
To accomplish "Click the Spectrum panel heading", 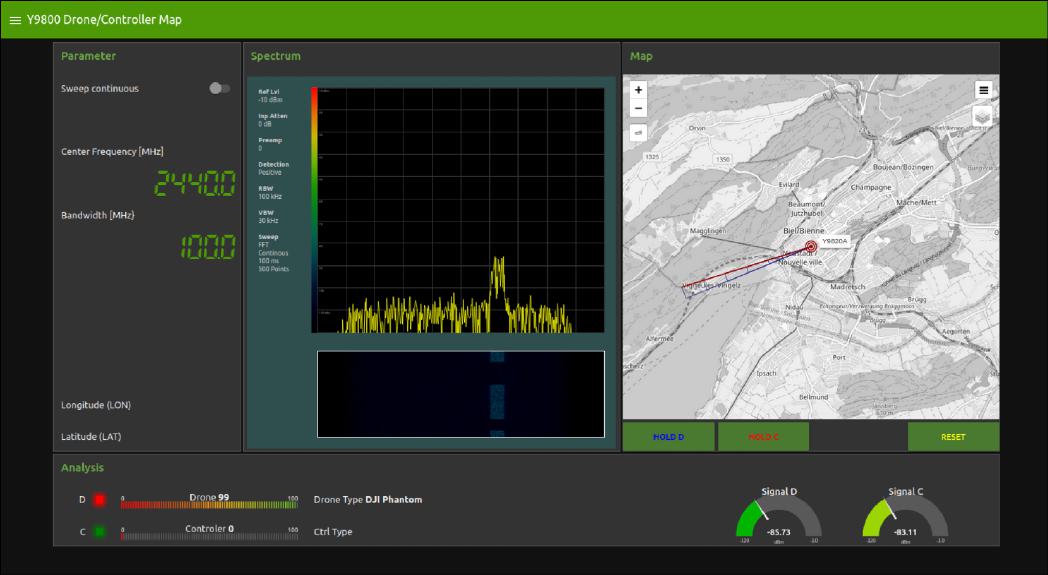I will coord(275,56).
